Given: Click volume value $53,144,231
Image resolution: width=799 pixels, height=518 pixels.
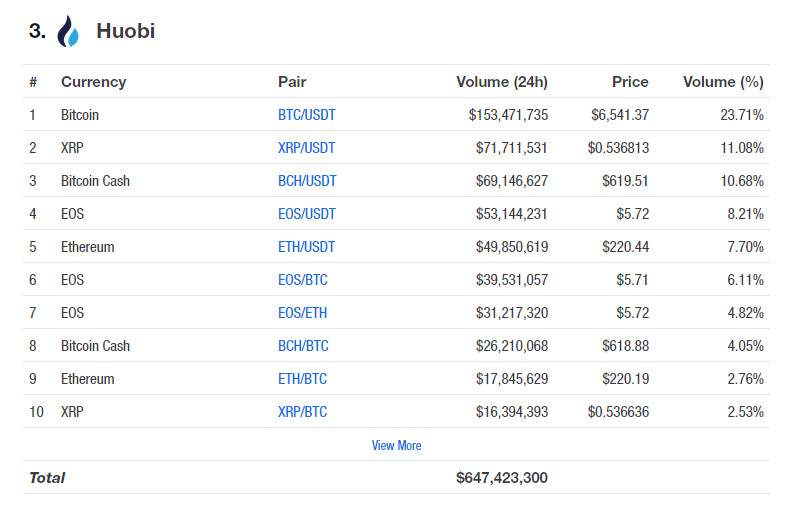Looking at the screenshot, I should click(512, 214).
